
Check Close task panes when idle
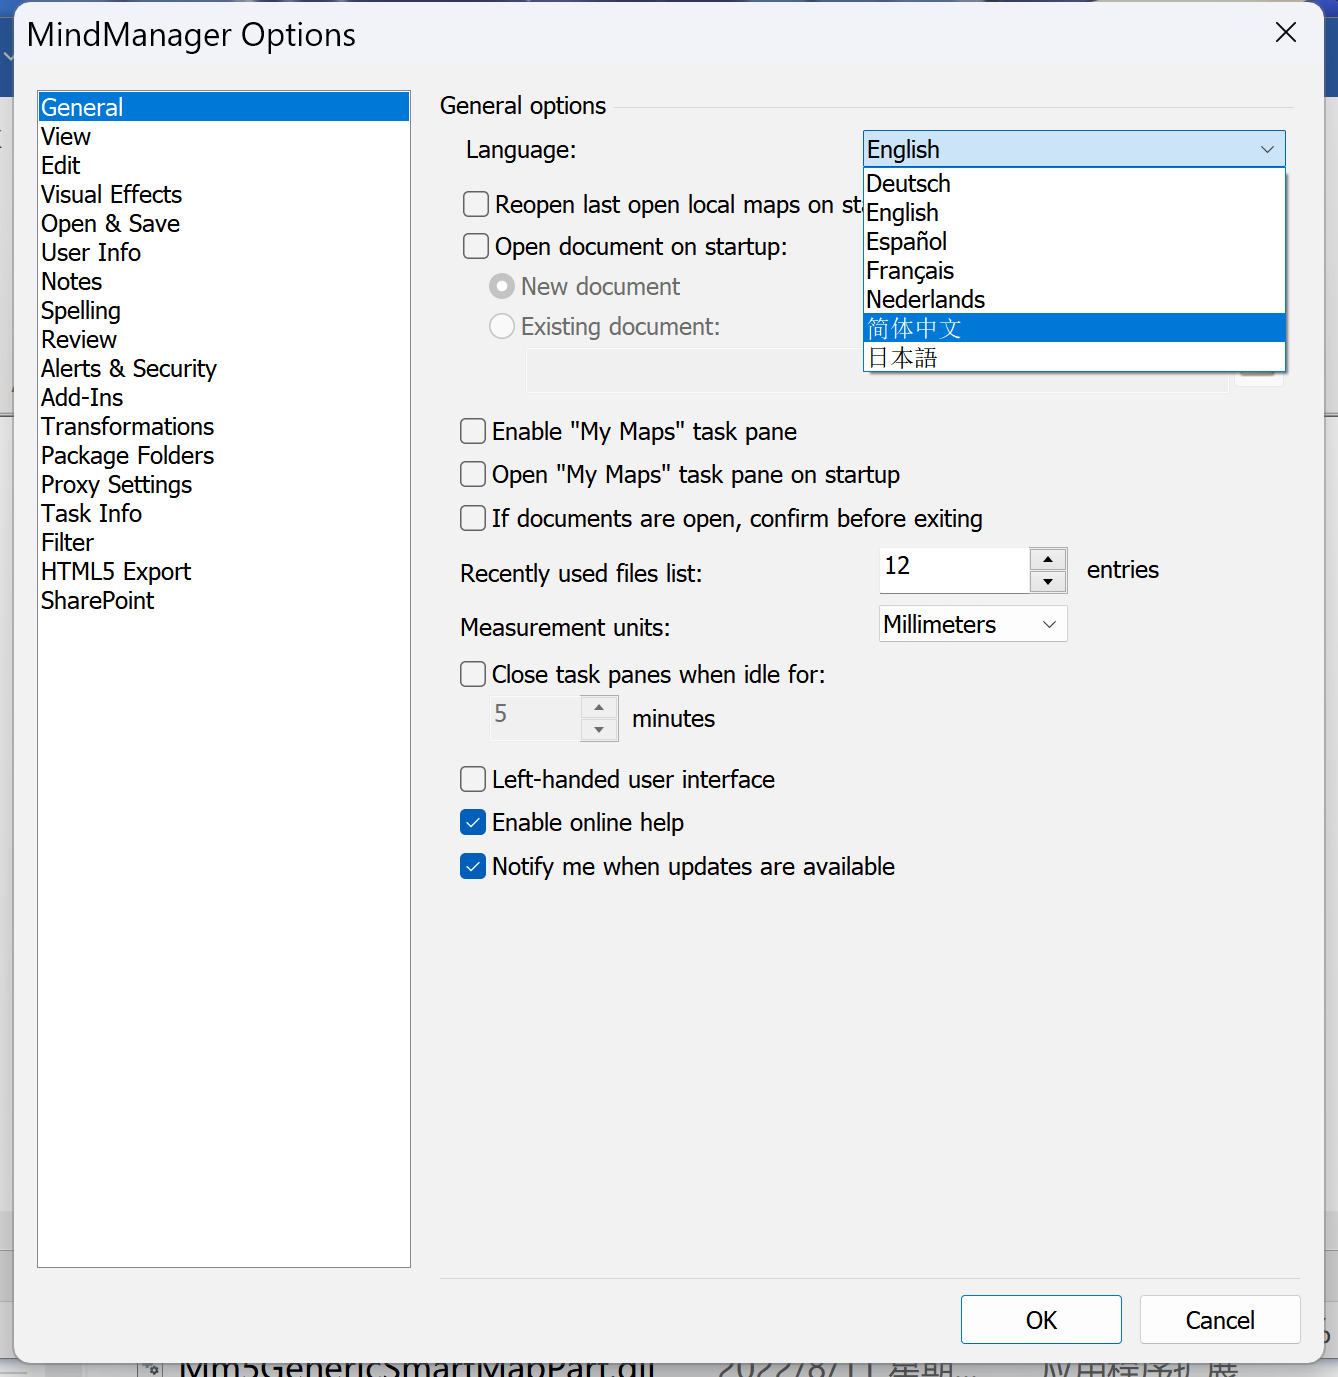[x=473, y=674]
